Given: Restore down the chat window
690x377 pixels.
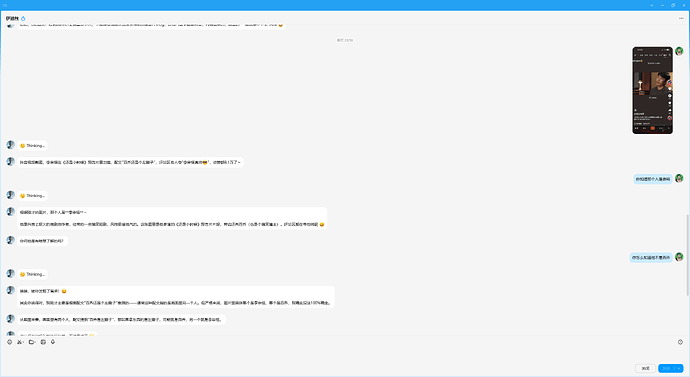Looking at the screenshot, I should 673,5.
